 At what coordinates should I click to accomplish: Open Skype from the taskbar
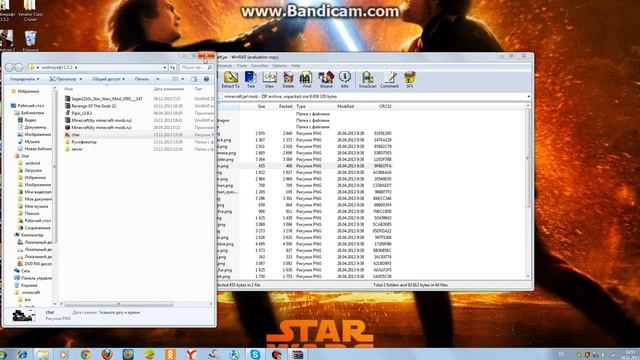click(255, 354)
